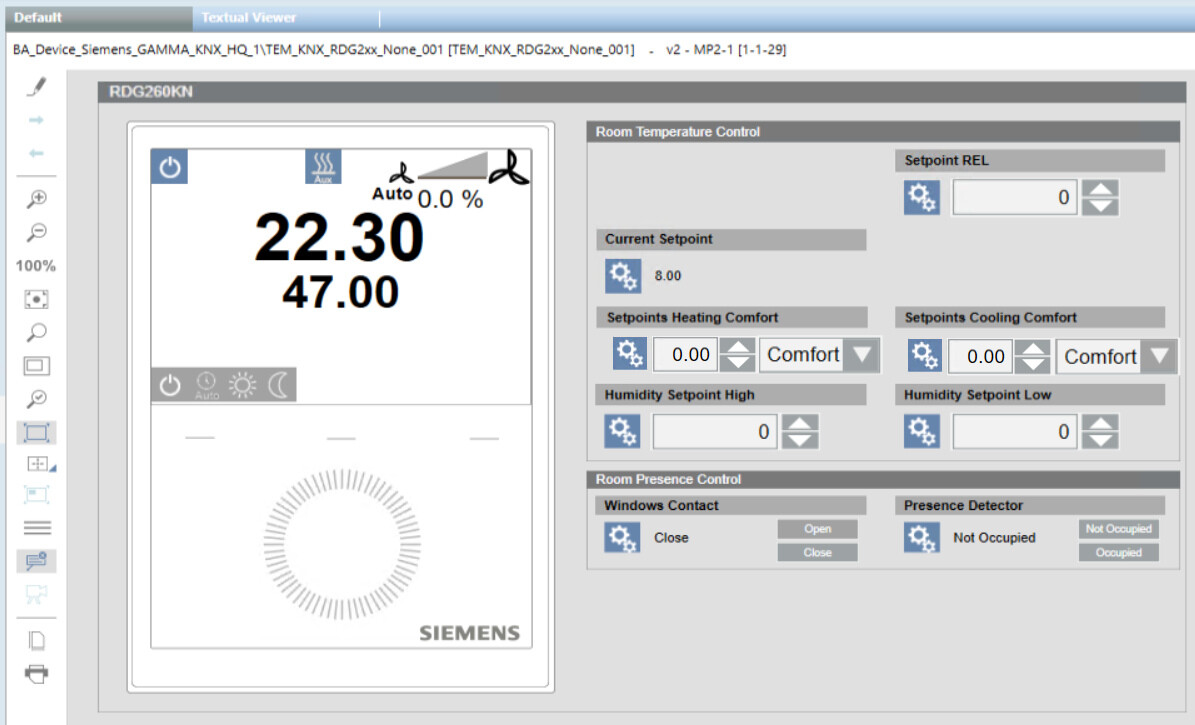Select the moon economy mode icon

[x=276, y=386]
